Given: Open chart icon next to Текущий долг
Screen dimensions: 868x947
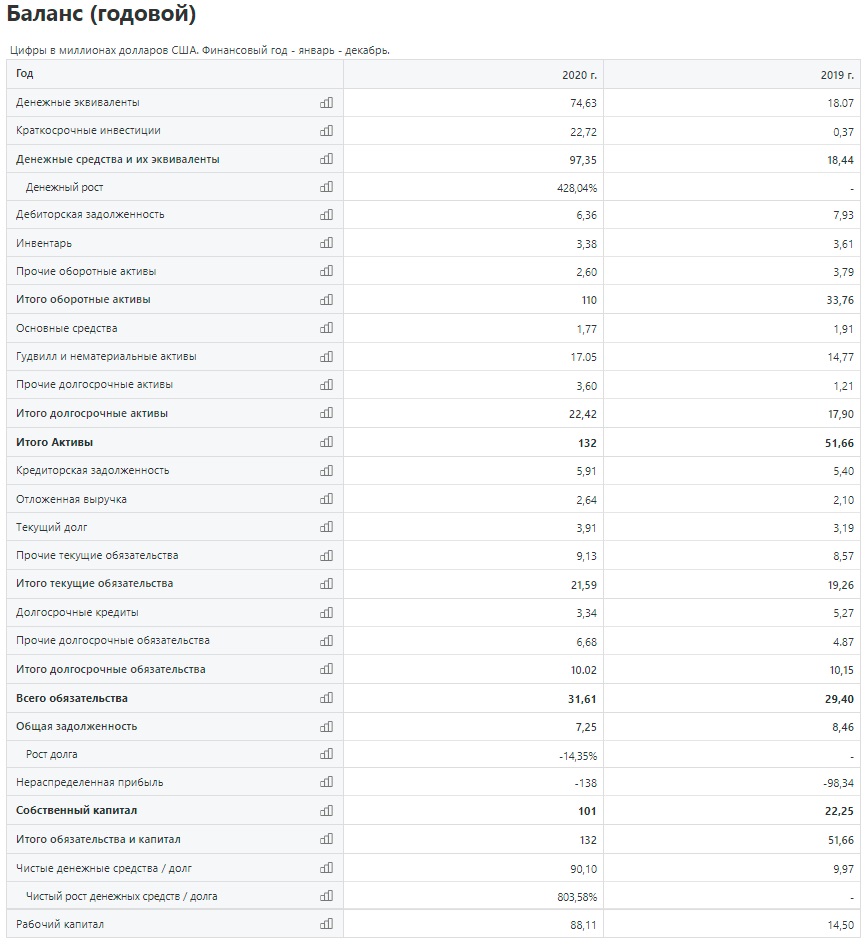Looking at the screenshot, I should [x=326, y=527].
